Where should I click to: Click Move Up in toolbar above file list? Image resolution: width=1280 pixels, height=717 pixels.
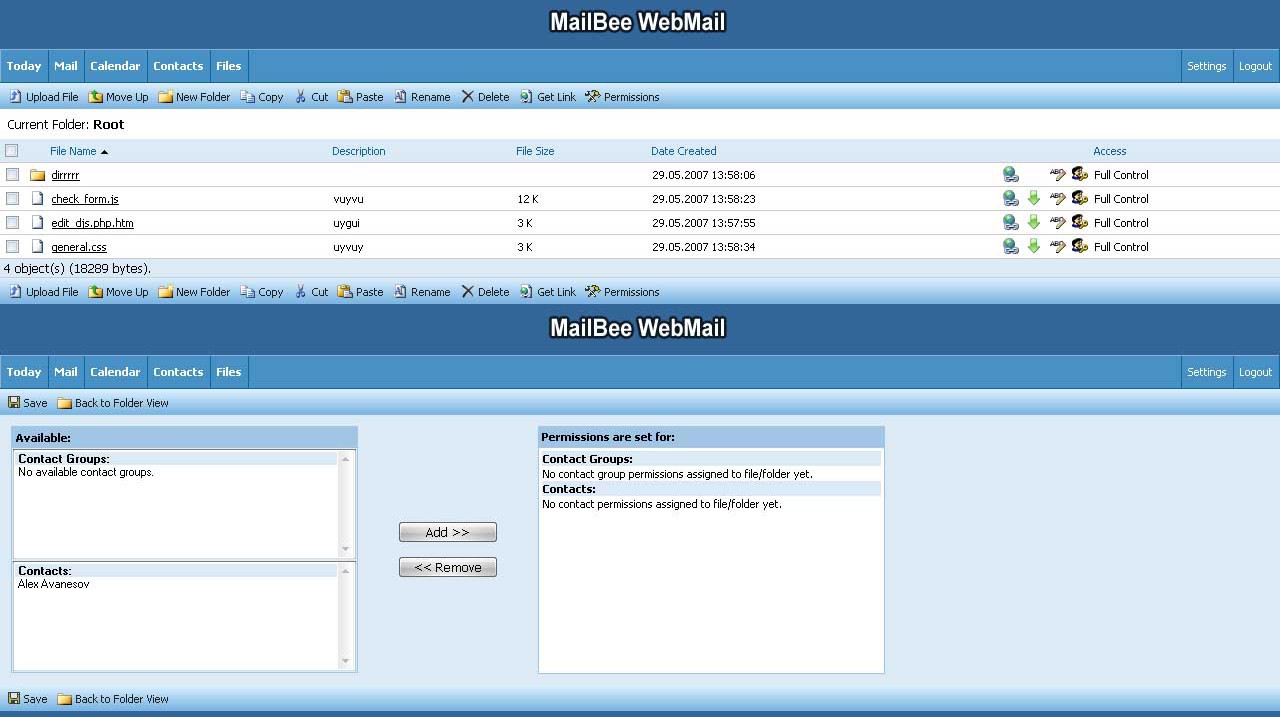click(118, 97)
